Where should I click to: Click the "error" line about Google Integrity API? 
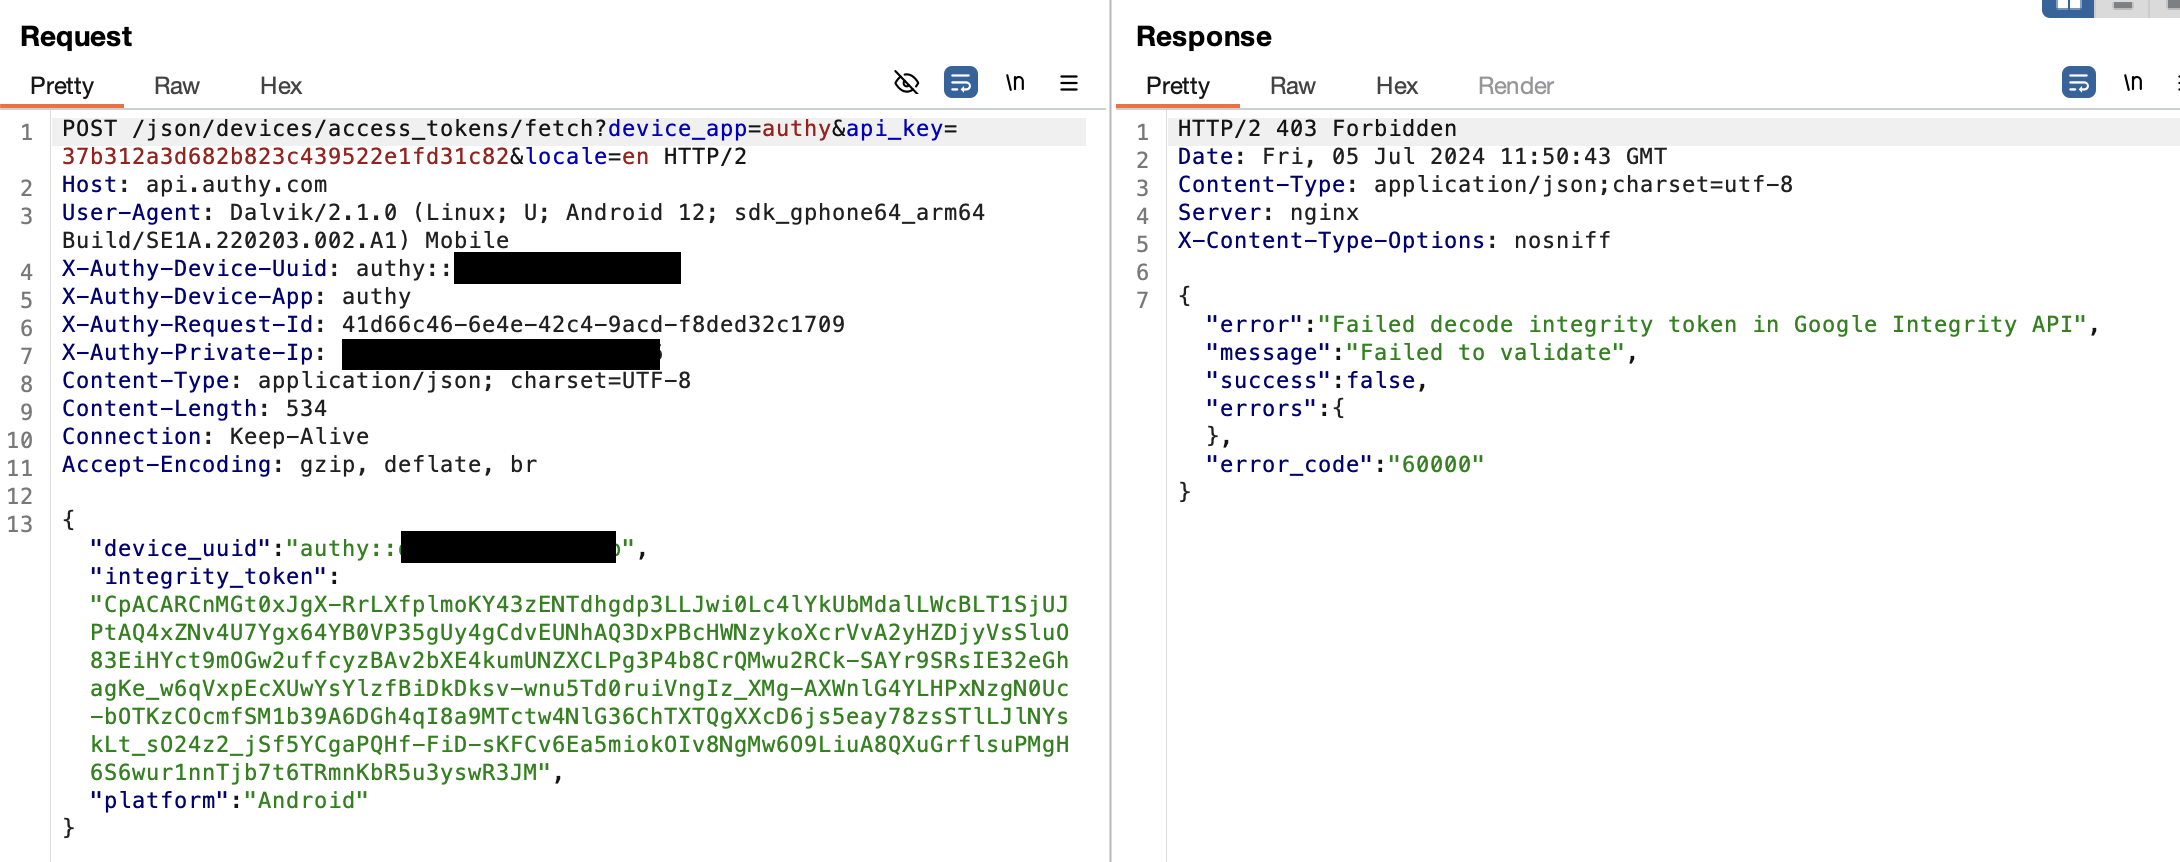click(x=1652, y=325)
